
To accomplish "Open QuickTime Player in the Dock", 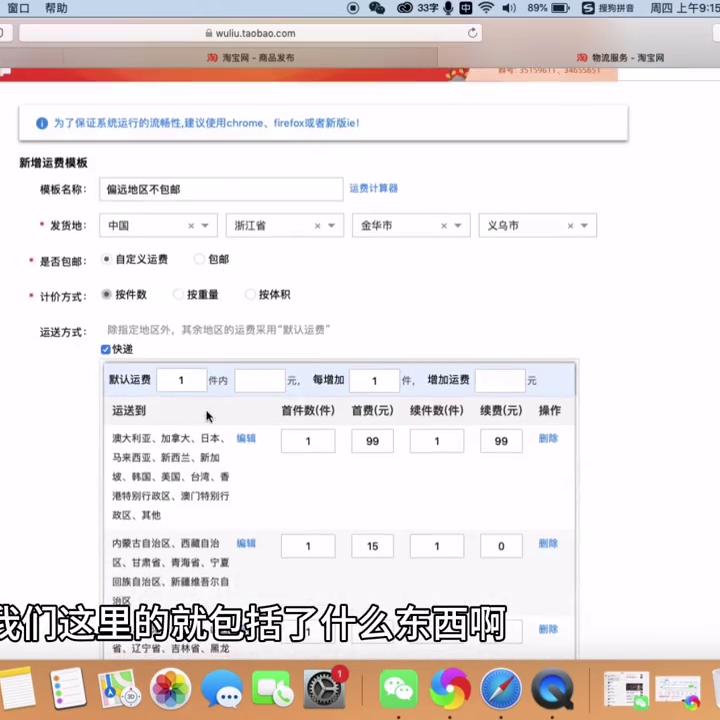I will pyautogui.click(x=552, y=688).
